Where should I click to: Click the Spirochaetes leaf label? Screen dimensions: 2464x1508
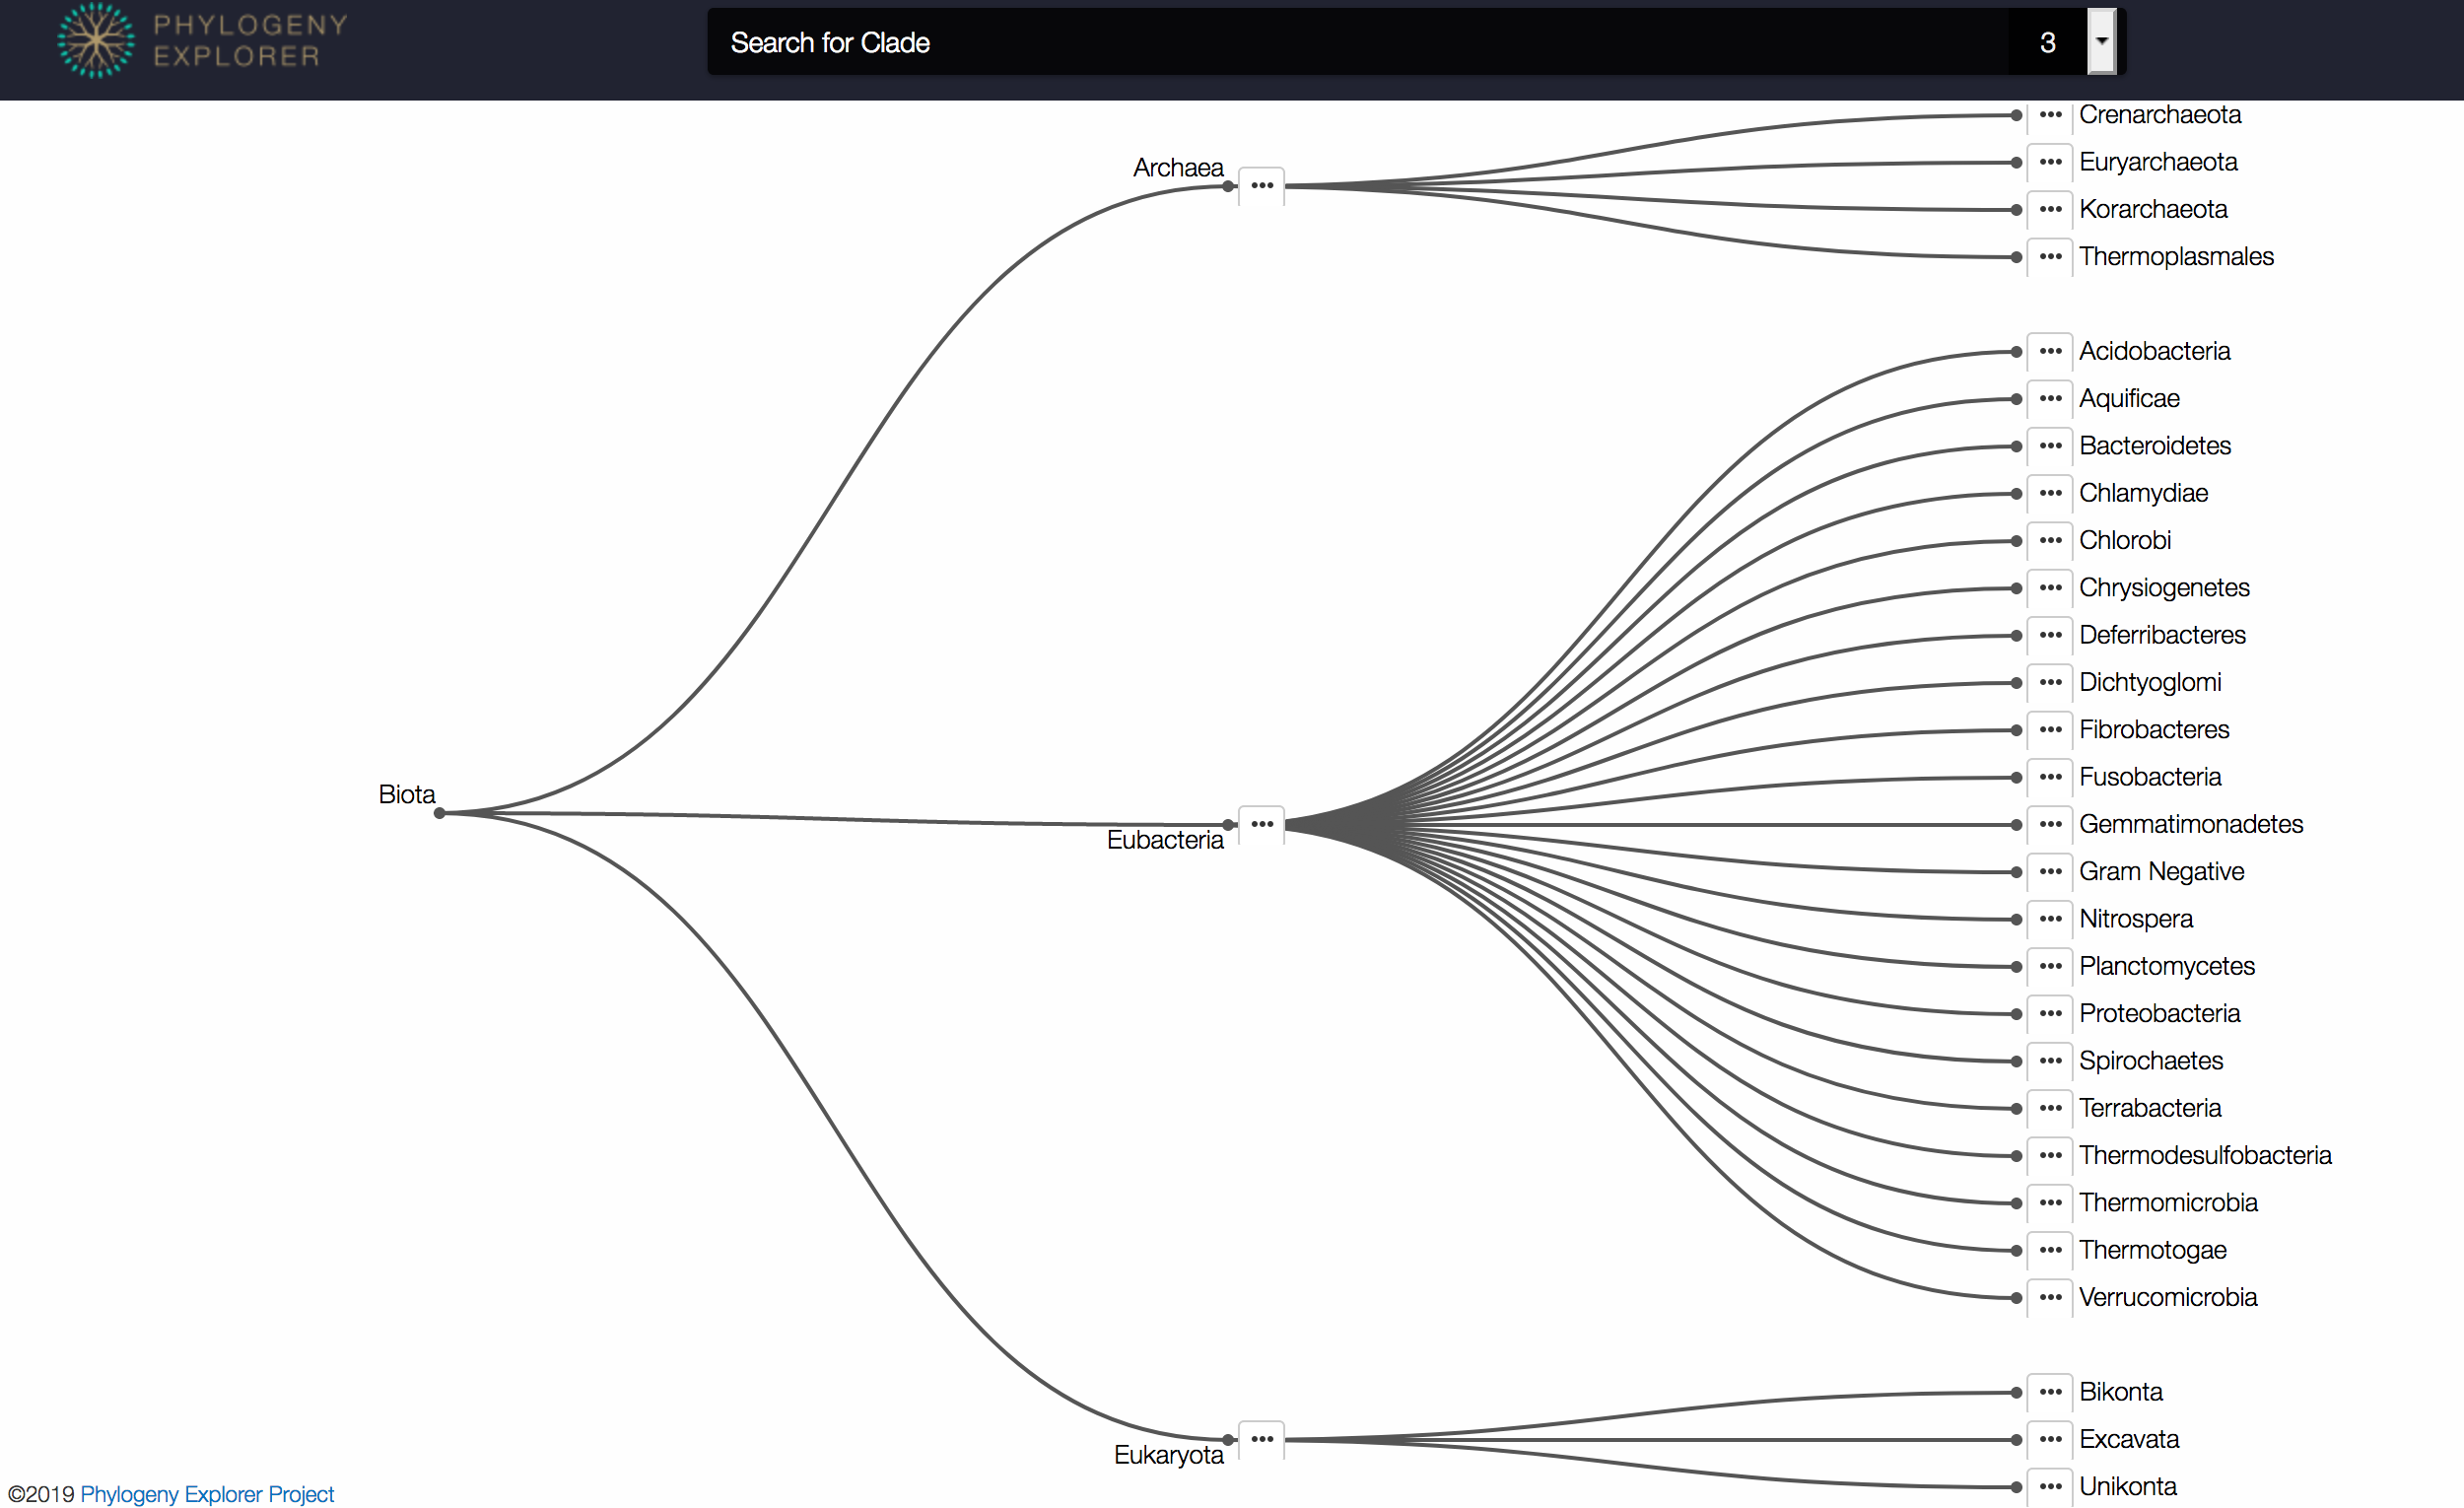point(2151,1062)
